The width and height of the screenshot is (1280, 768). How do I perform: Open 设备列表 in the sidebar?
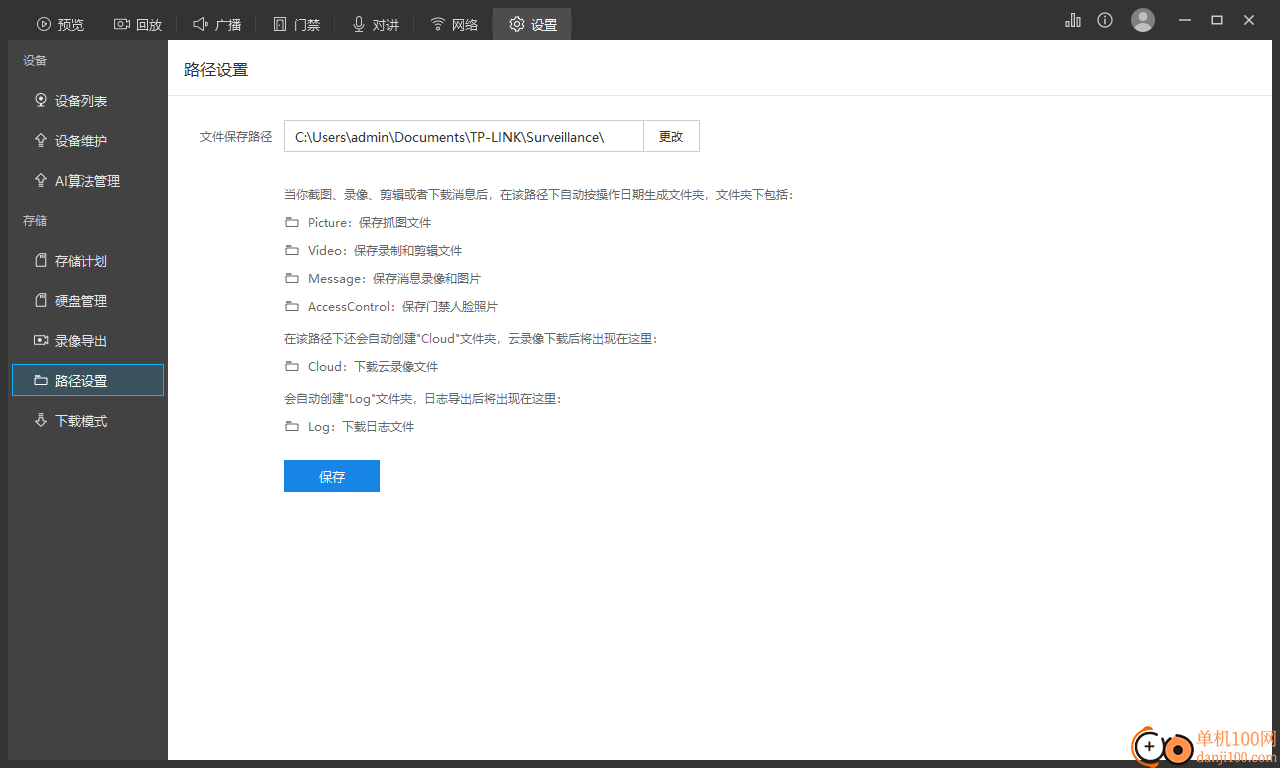[88, 101]
